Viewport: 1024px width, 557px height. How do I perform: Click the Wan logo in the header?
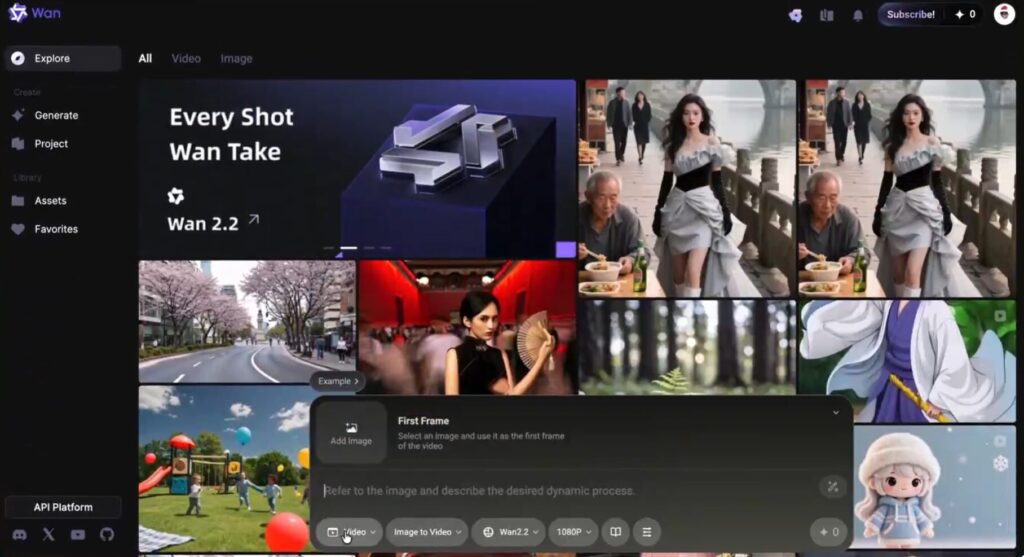35,13
